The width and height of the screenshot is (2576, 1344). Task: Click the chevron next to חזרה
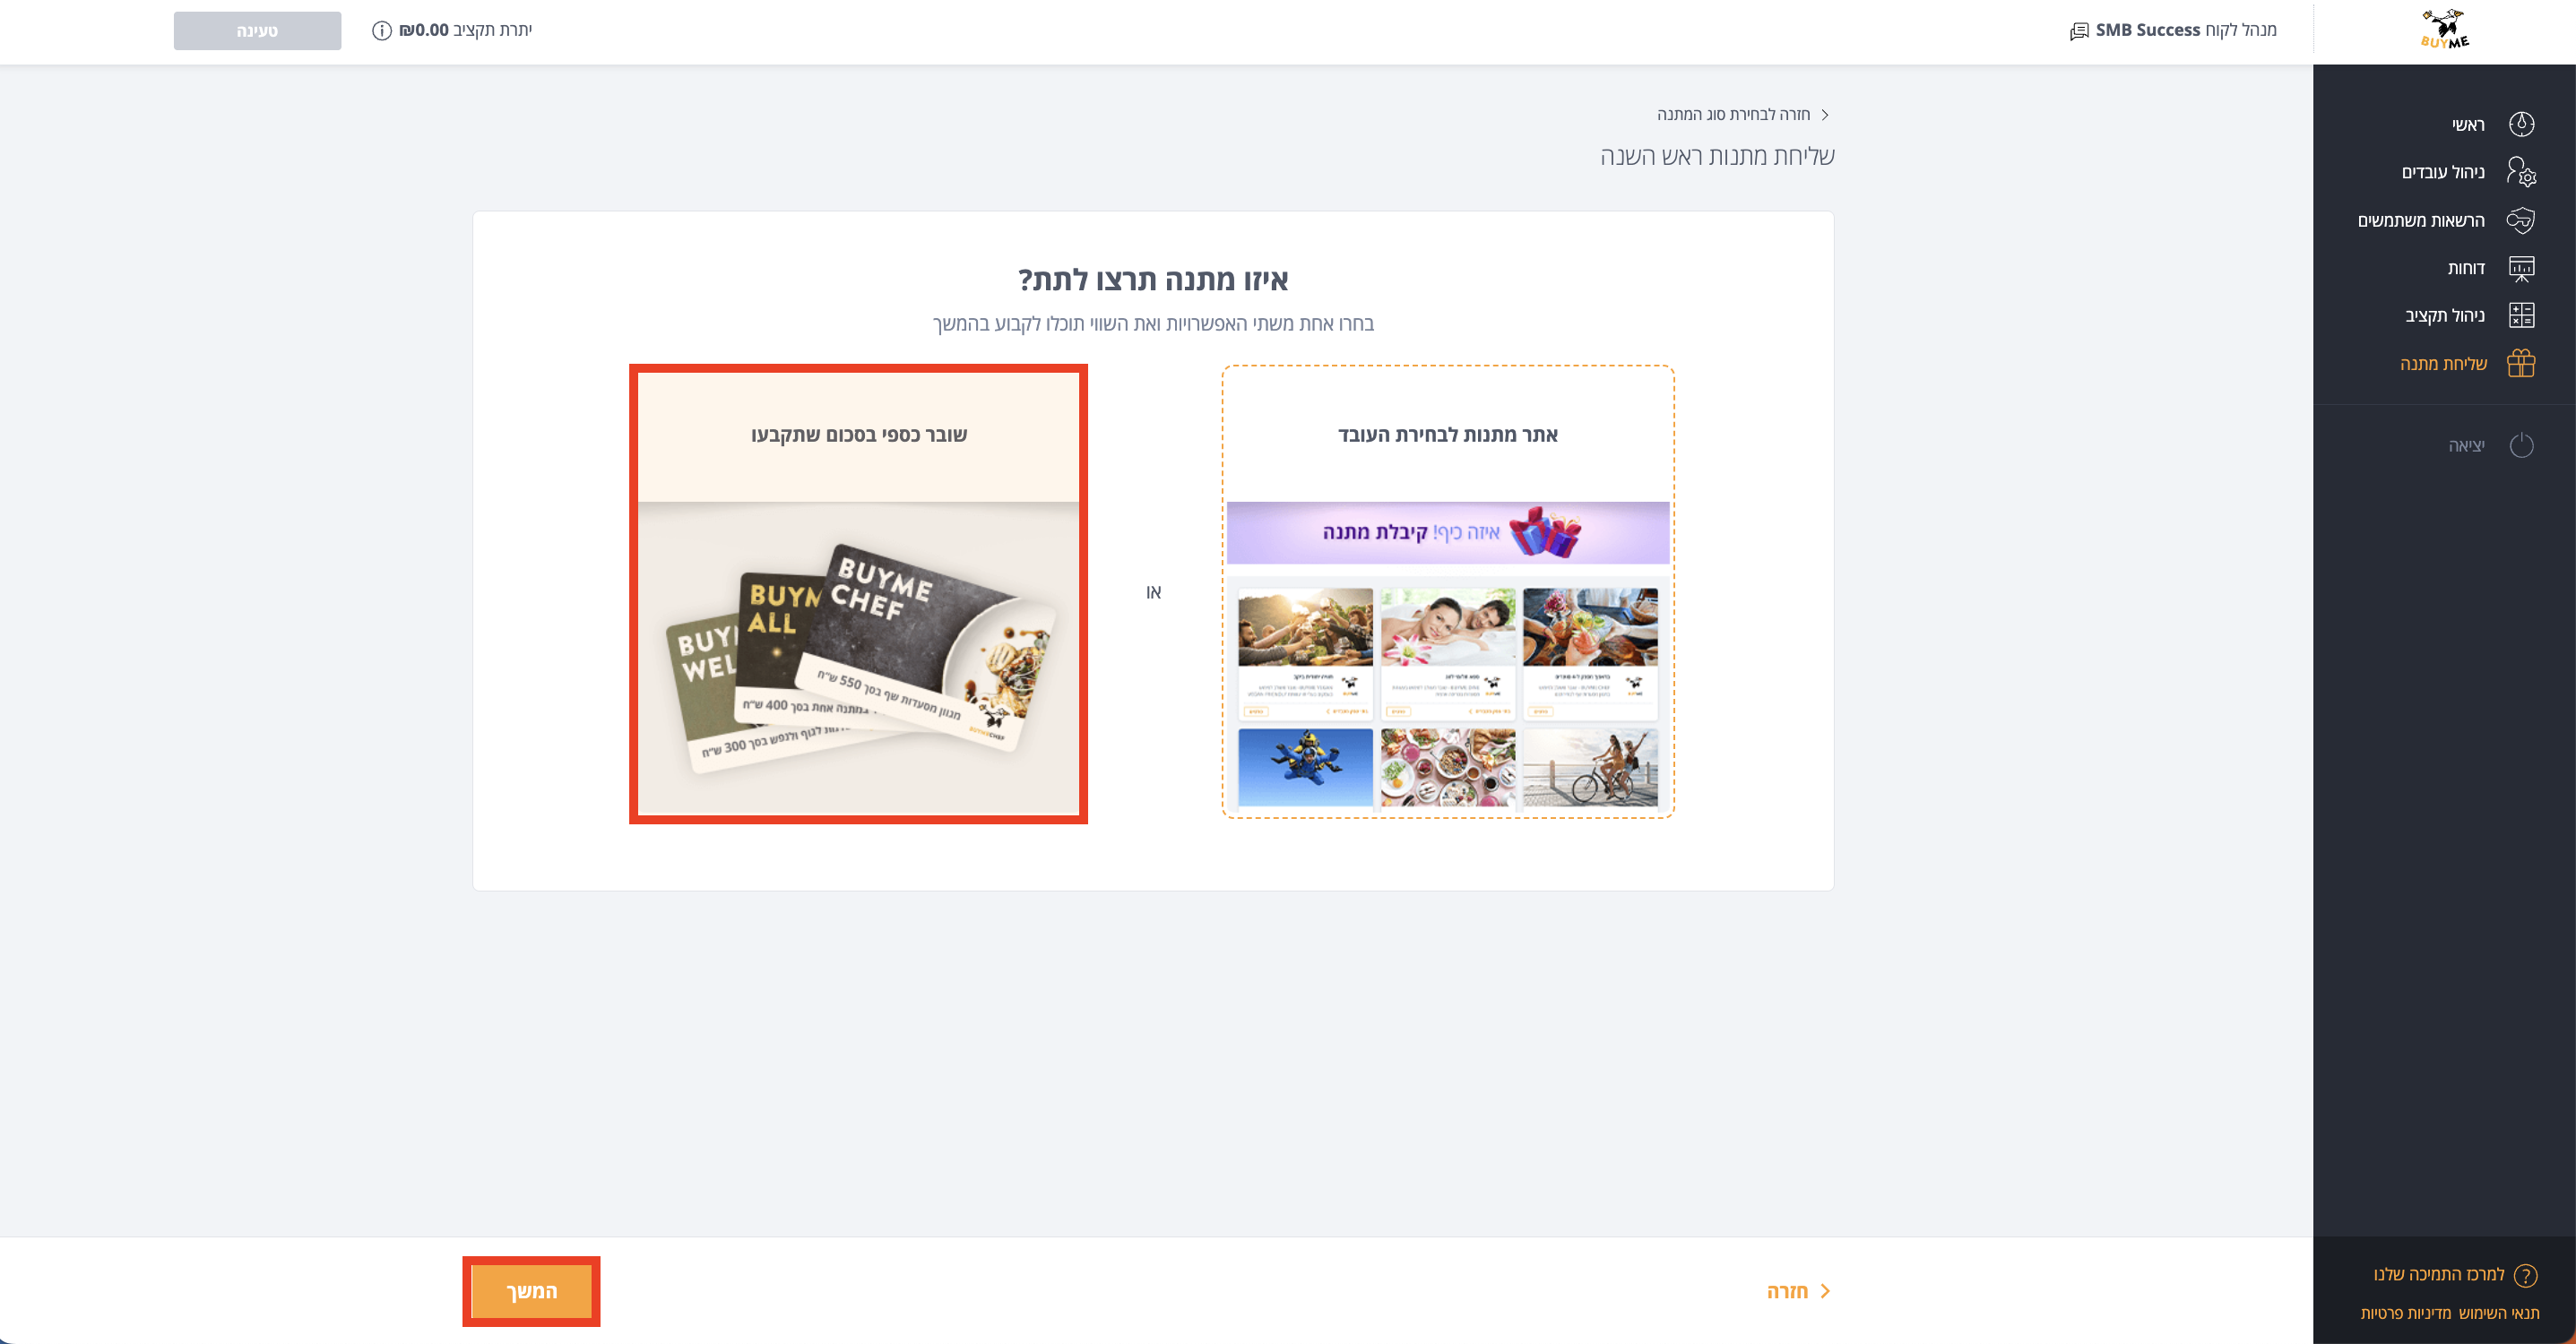point(1825,1291)
